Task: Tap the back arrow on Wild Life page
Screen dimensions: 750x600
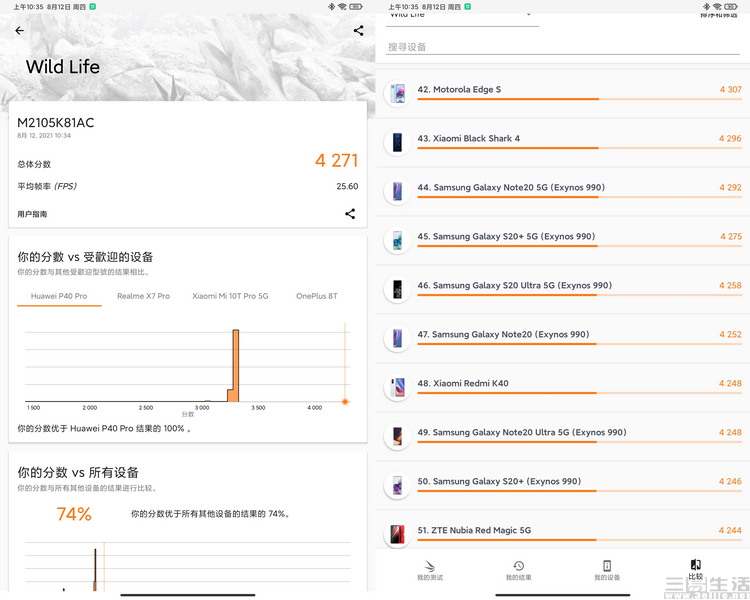Action: click(20, 31)
